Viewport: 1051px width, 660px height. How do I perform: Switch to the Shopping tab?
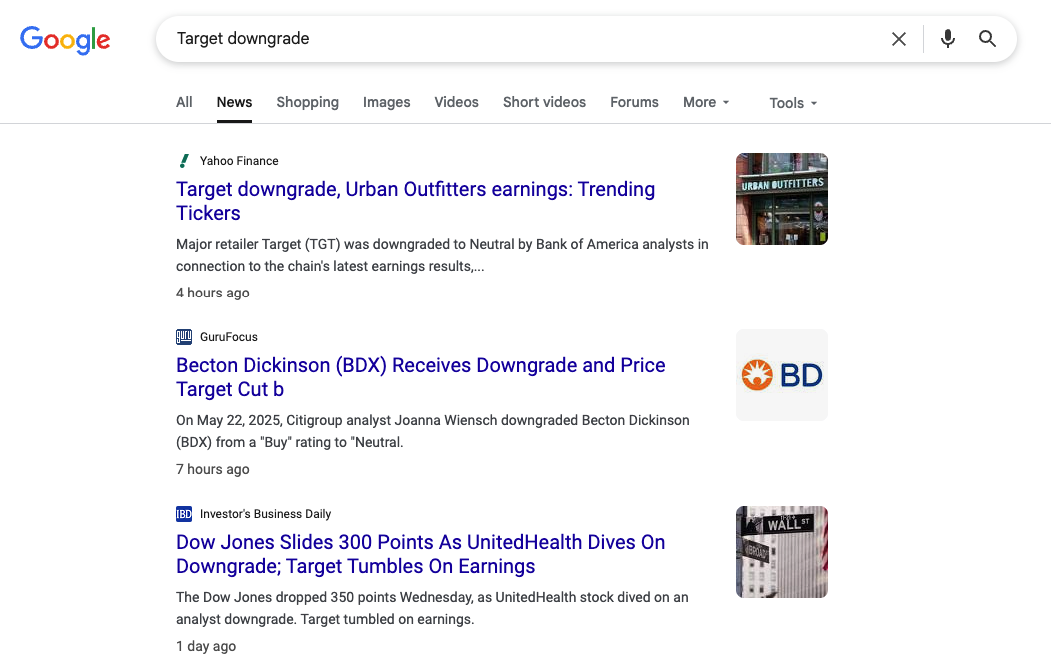(x=307, y=102)
